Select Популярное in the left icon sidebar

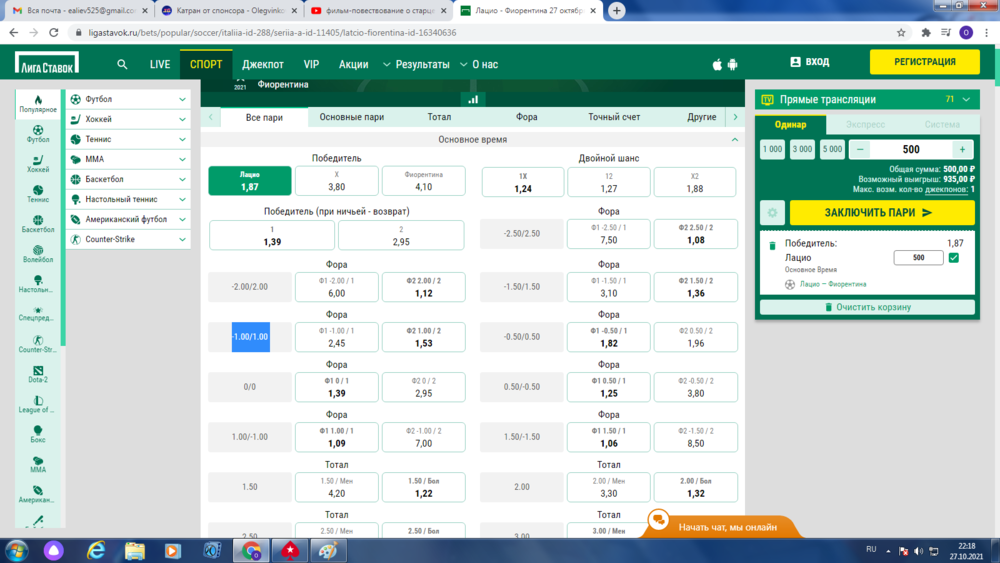pyautogui.click(x=38, y=104)
